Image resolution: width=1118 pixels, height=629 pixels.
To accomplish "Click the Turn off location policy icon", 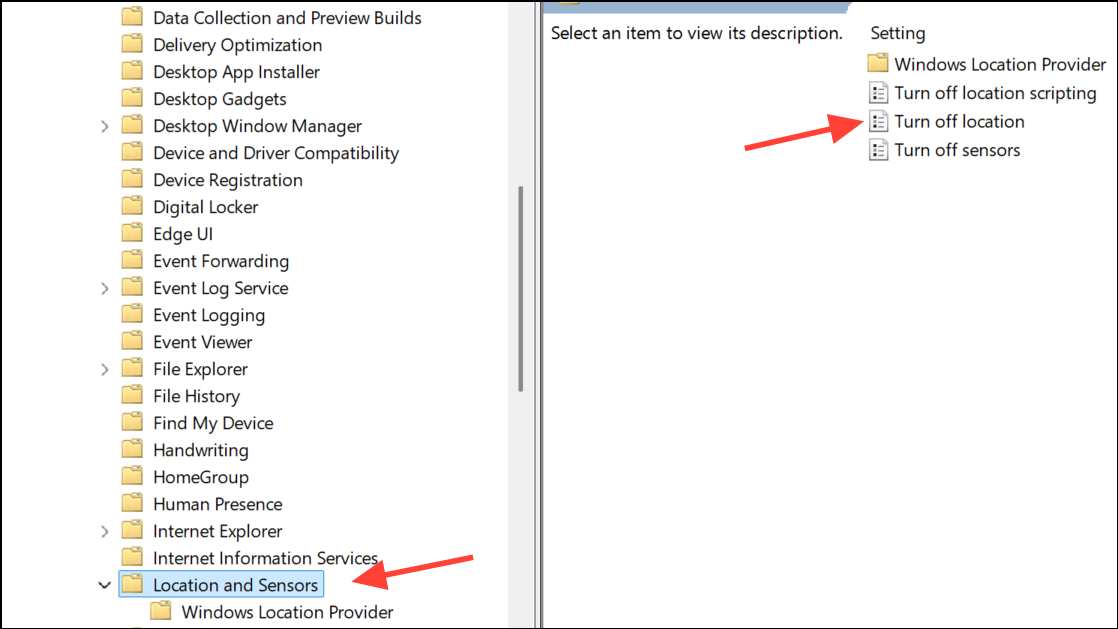I will click(x=878, y=121).
